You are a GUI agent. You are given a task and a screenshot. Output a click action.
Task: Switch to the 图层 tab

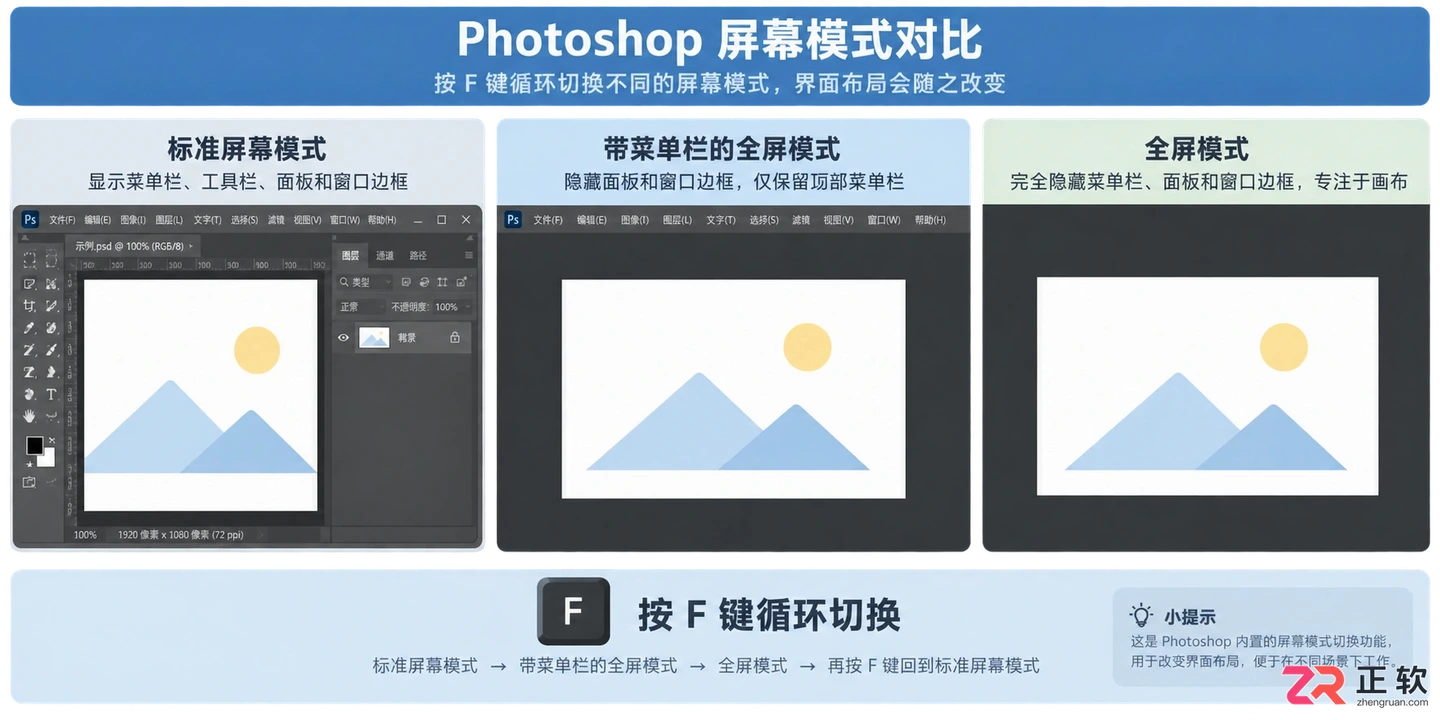pos(350,256)
